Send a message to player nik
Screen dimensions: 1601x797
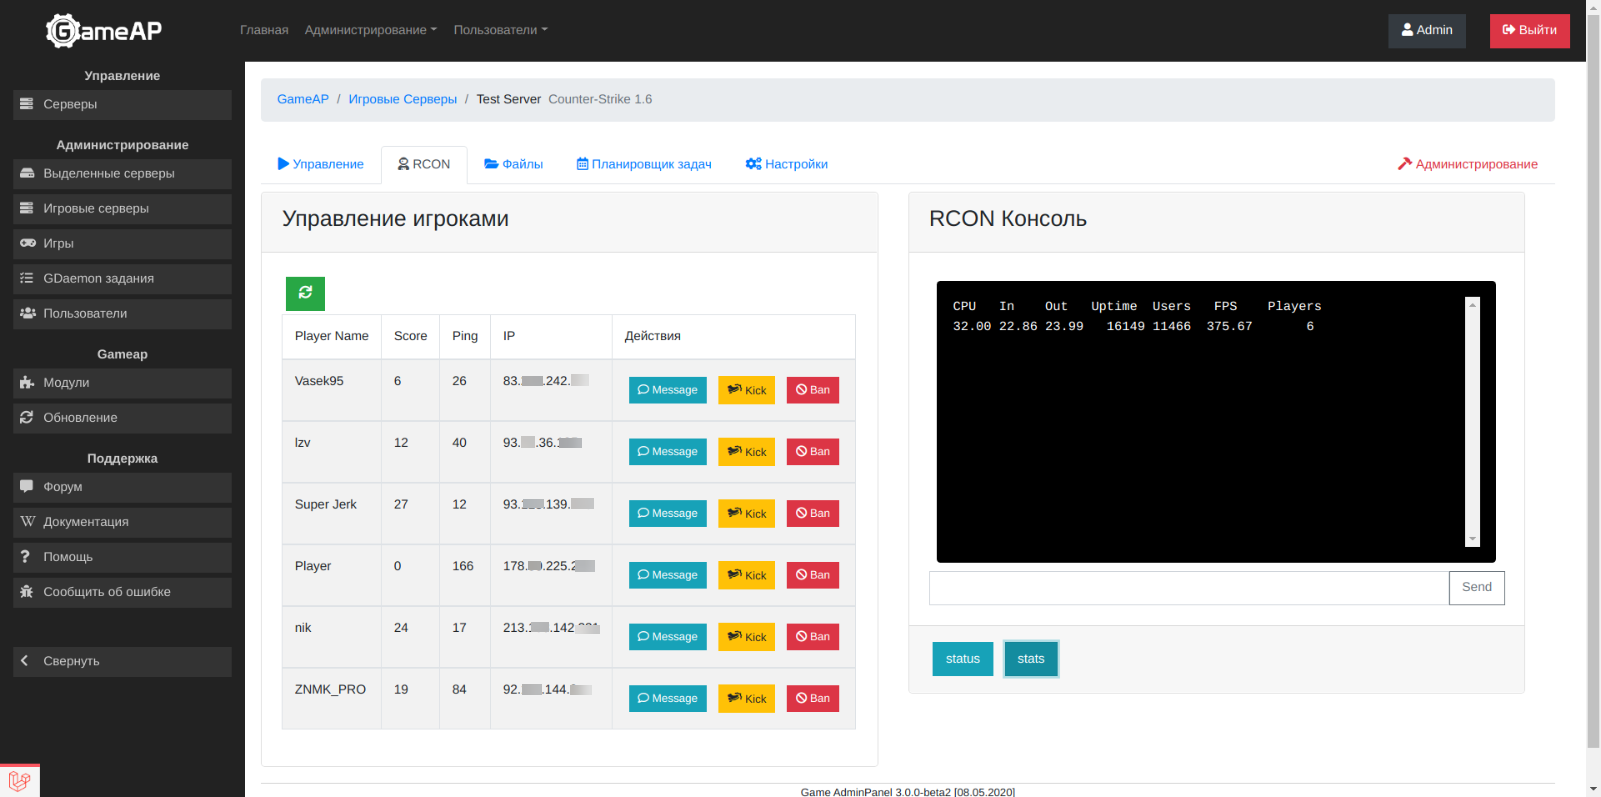667,637
